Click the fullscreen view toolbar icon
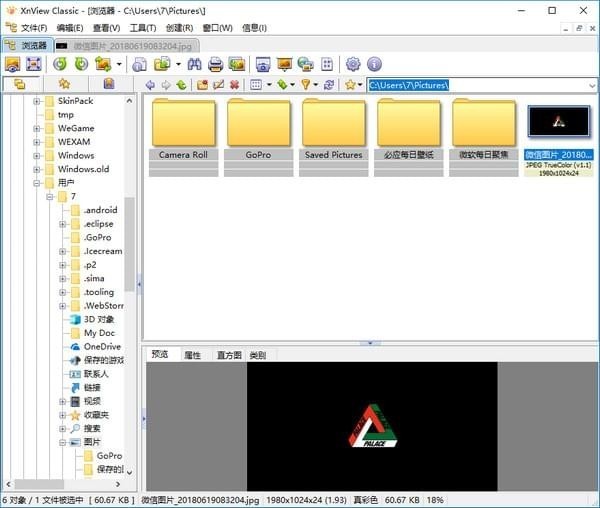600x508 pixels. [34, 64]
